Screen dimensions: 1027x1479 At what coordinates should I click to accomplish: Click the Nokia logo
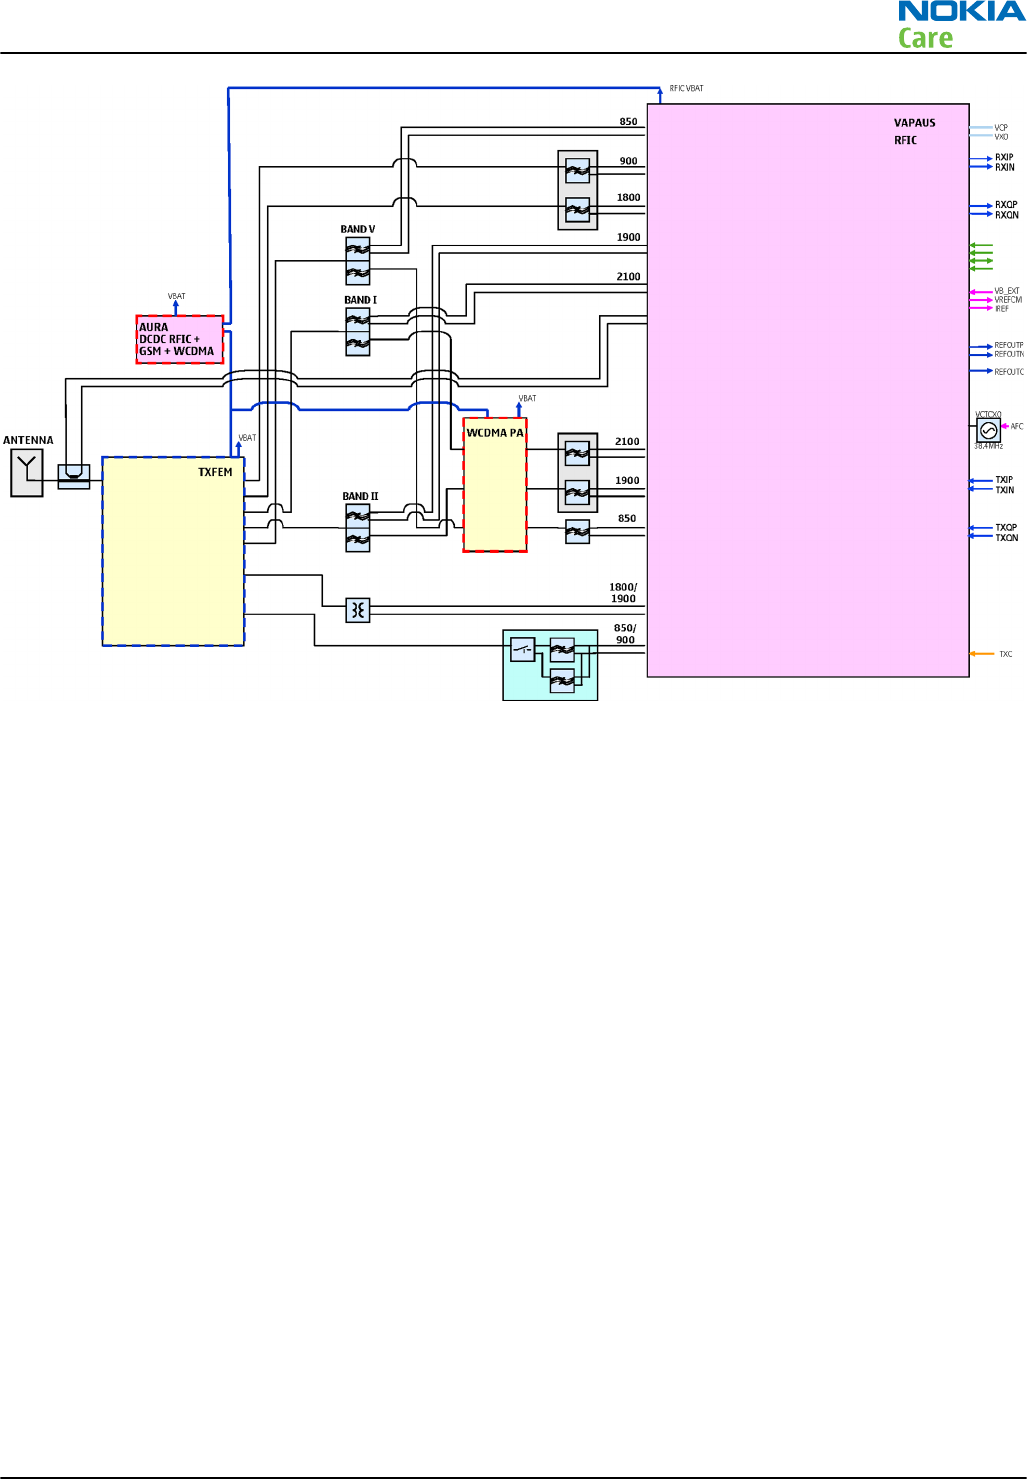click(961, 11)
